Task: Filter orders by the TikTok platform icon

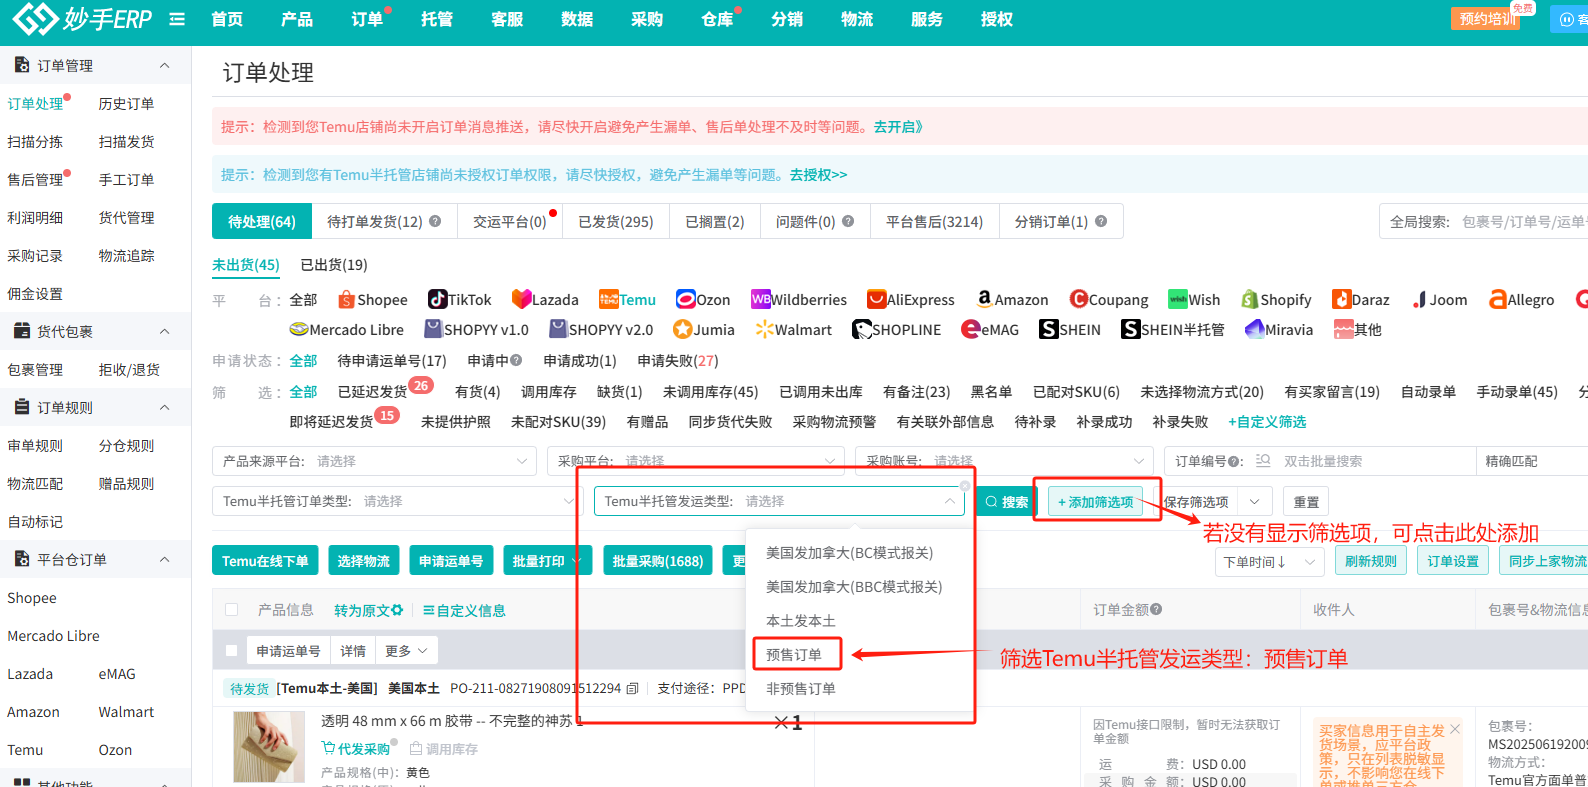Action: point(437,300)
